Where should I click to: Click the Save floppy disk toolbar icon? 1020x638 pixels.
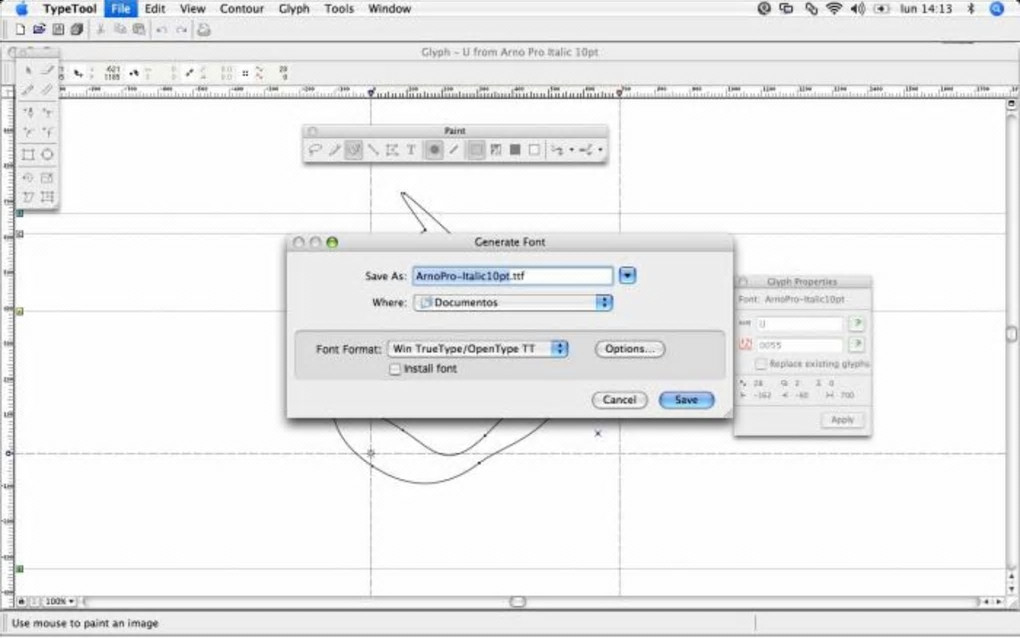pyautogui.click(x=58, y=29)
